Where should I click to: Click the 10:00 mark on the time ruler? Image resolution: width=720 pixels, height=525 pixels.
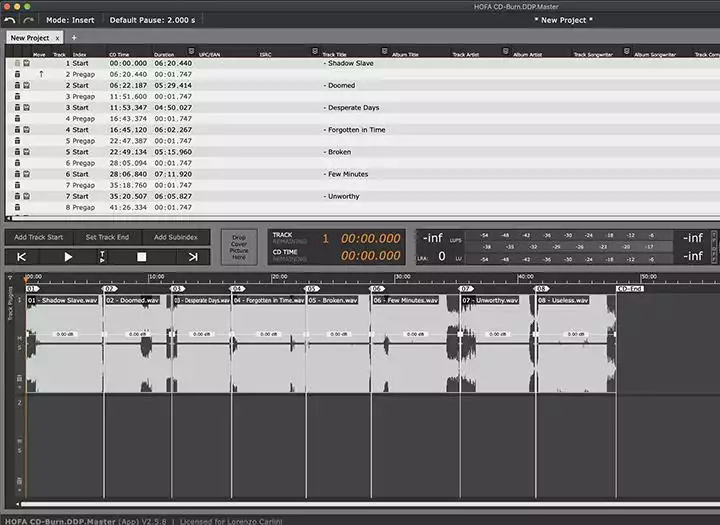(x=156, y=277)
